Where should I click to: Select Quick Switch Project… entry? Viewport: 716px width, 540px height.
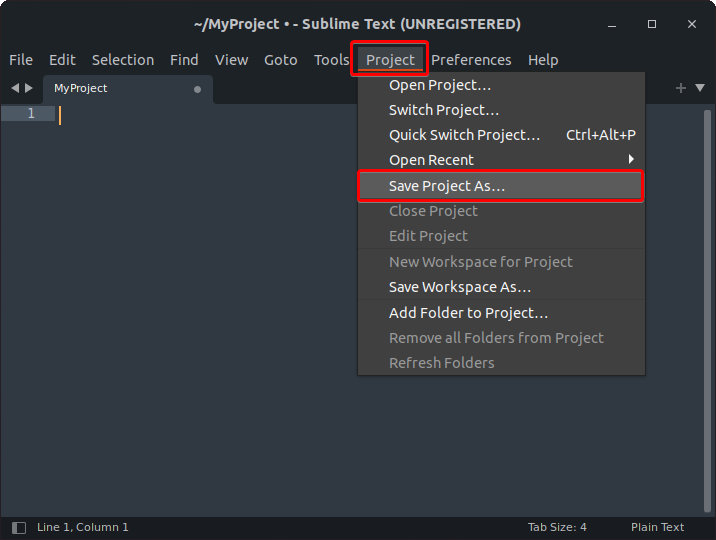(x=501, y=135)
